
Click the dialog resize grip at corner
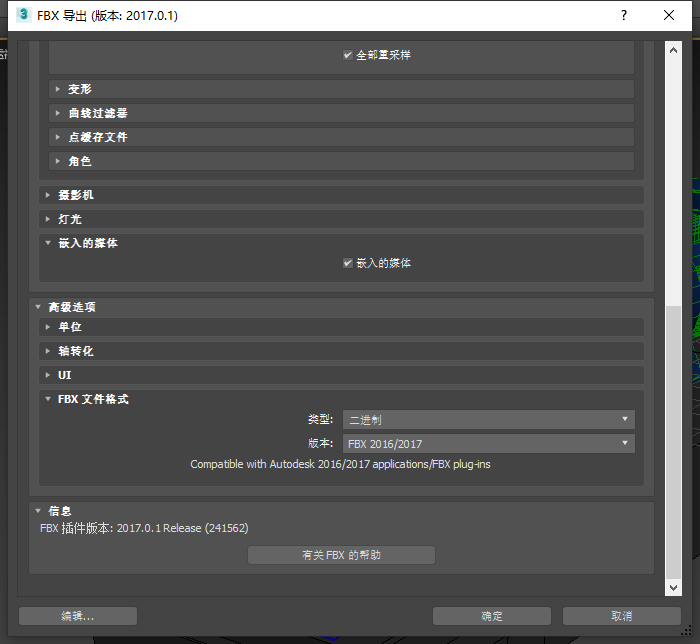687,631
